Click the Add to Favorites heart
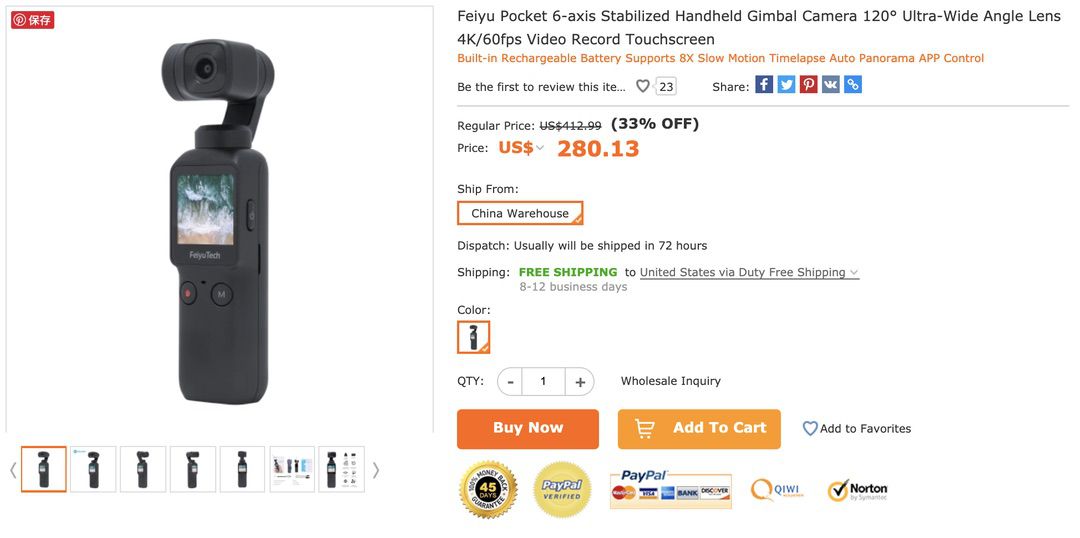Image resolution: width=1080 pixels, height=538 pixels. click(x=810, y=428)
